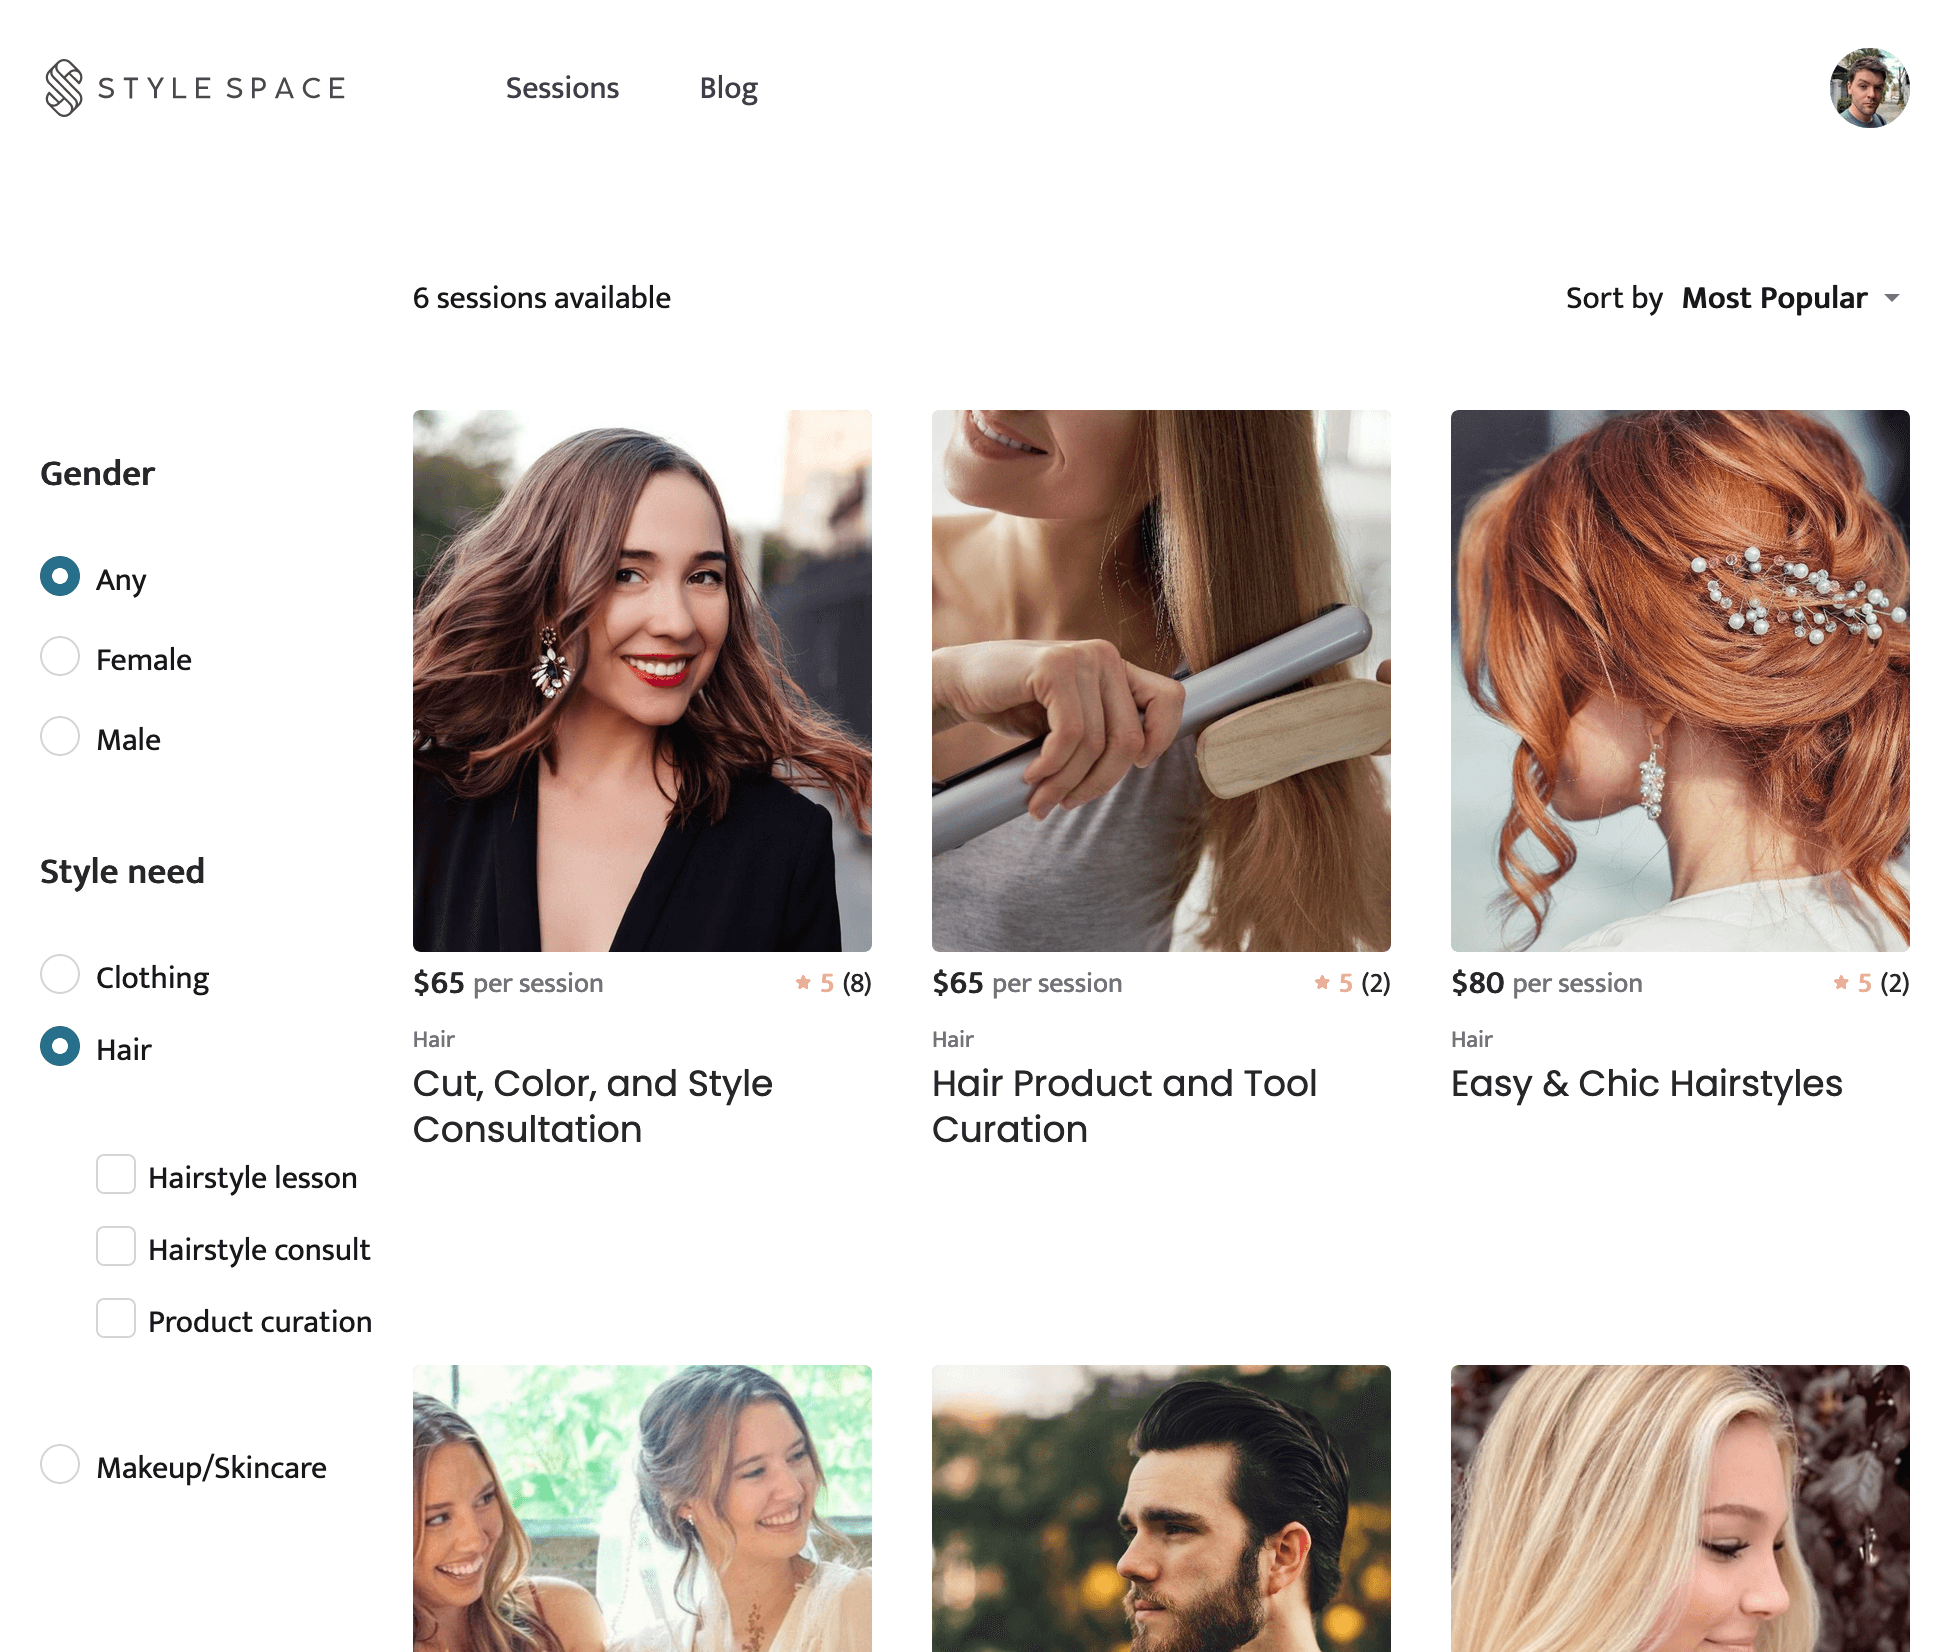The width and height of the screenshot is (1950, 1652).
Task: Open the Easy & Chic Hairstyles title
Action: tap(1646, 1084)
